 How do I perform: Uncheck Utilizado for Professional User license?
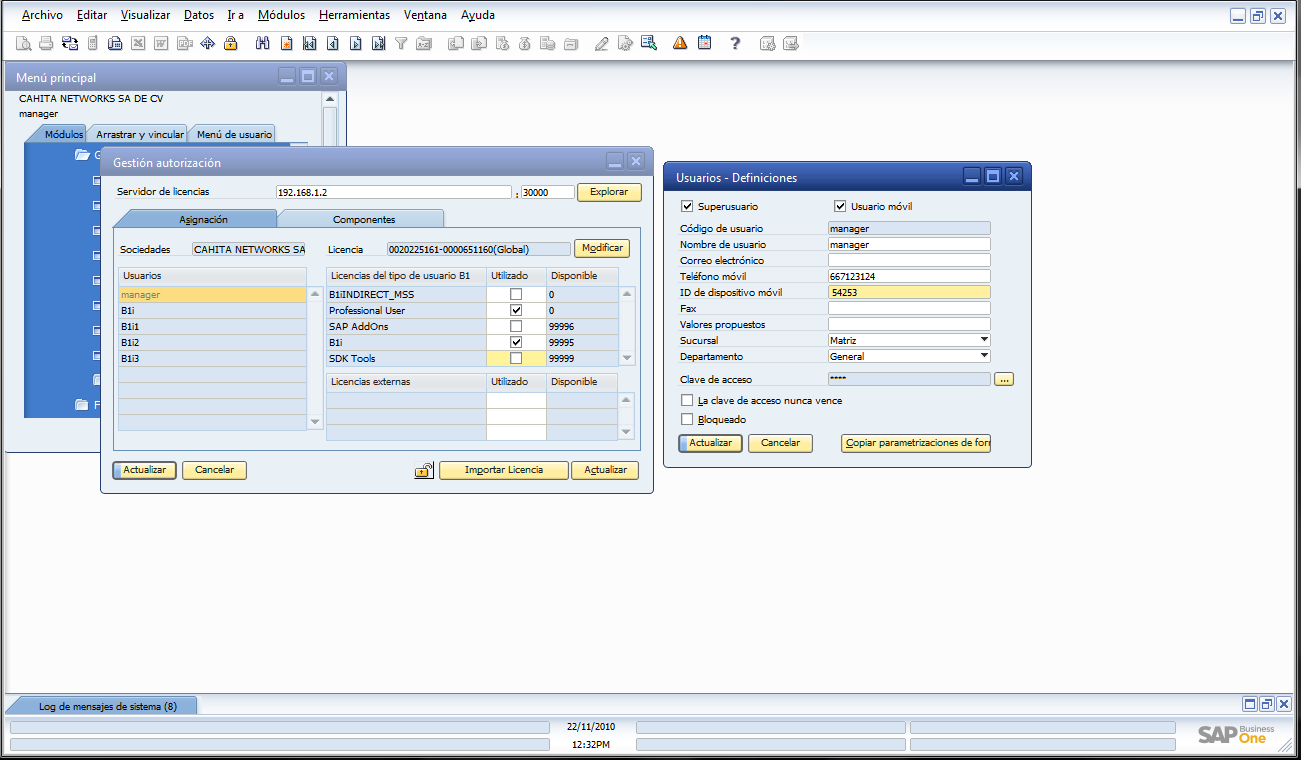[516, 310]
